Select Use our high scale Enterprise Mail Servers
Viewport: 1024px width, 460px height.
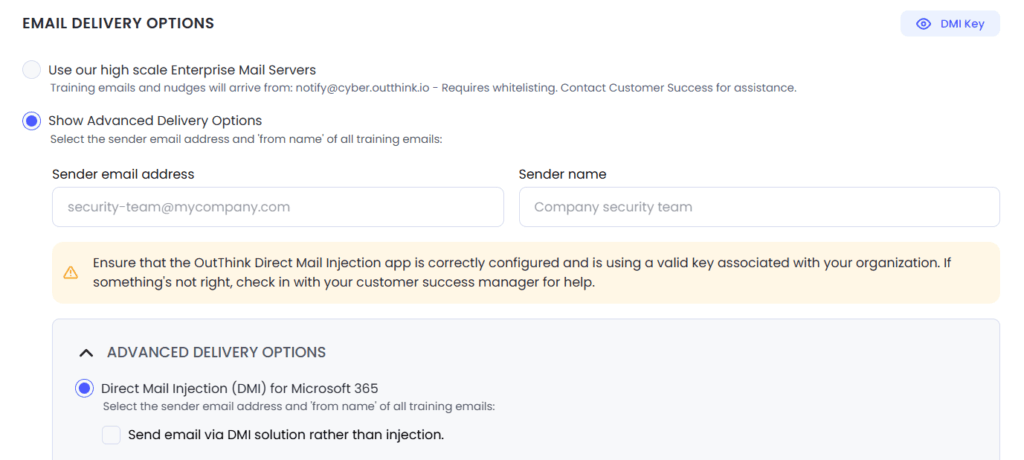pos(31,70)
